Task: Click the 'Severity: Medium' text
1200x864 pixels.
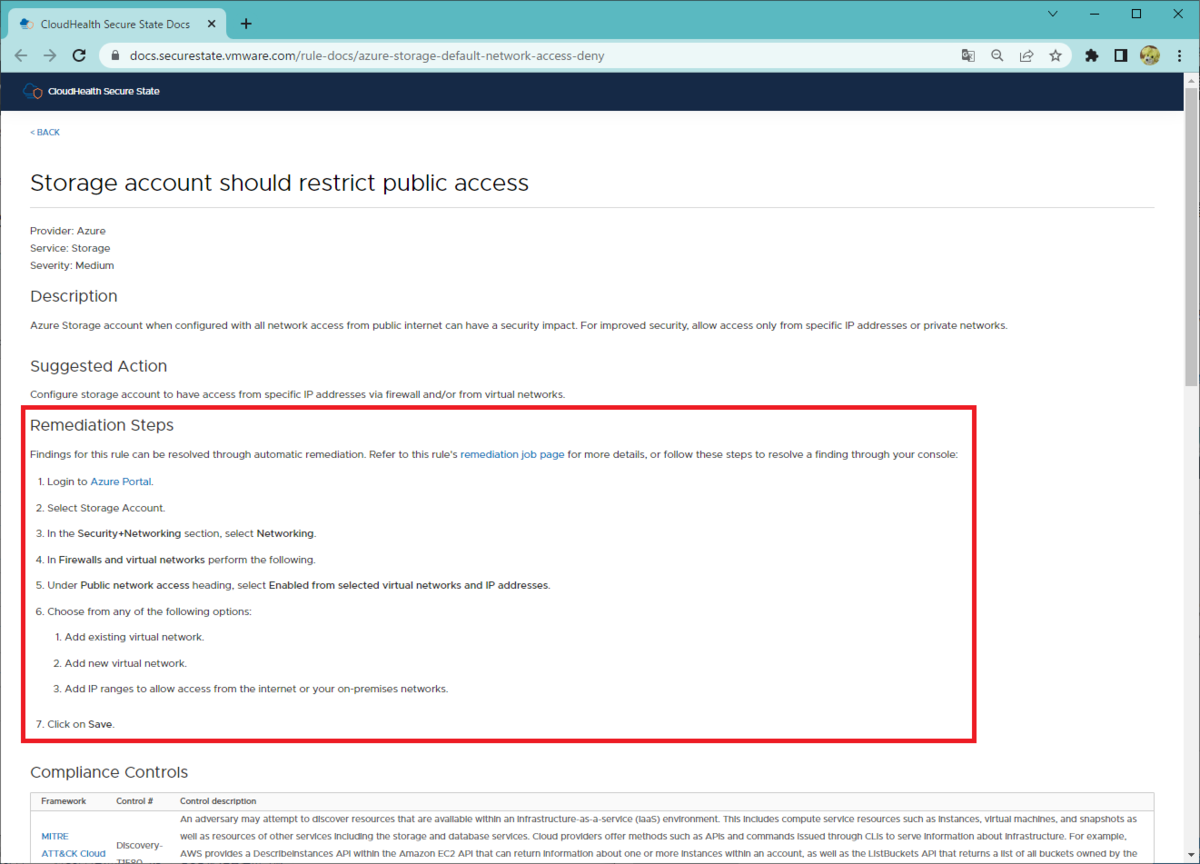Action: (x=72, y=265)
